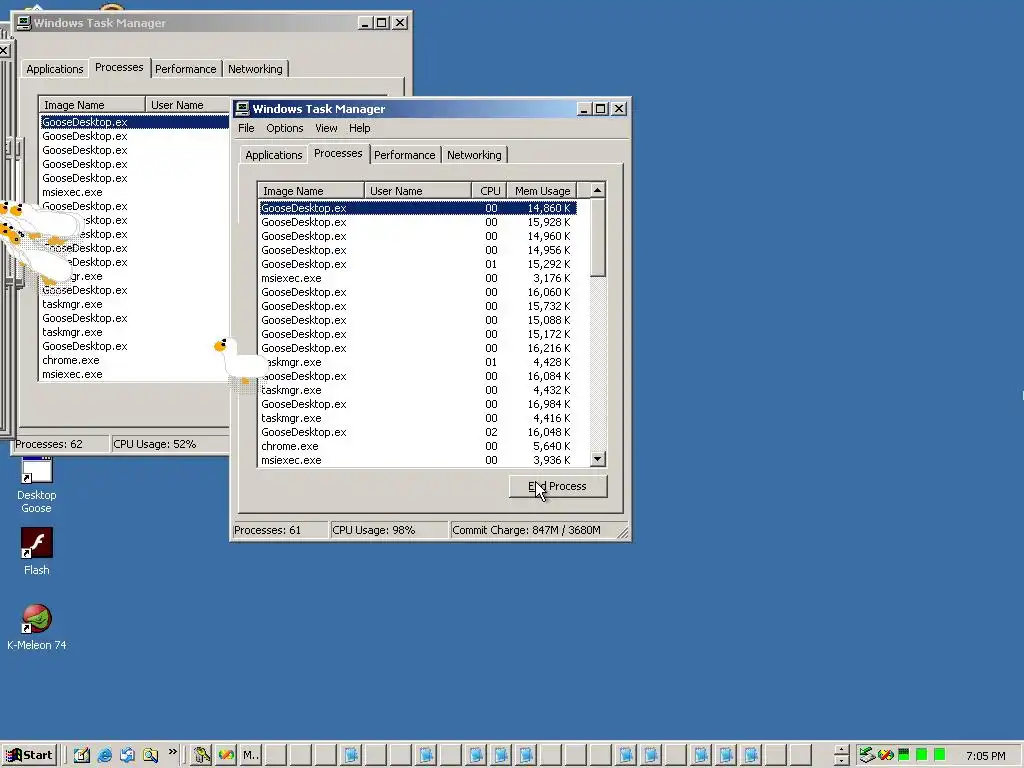
Task: Click the process list scroll up arrow
Action: point(598,190)
